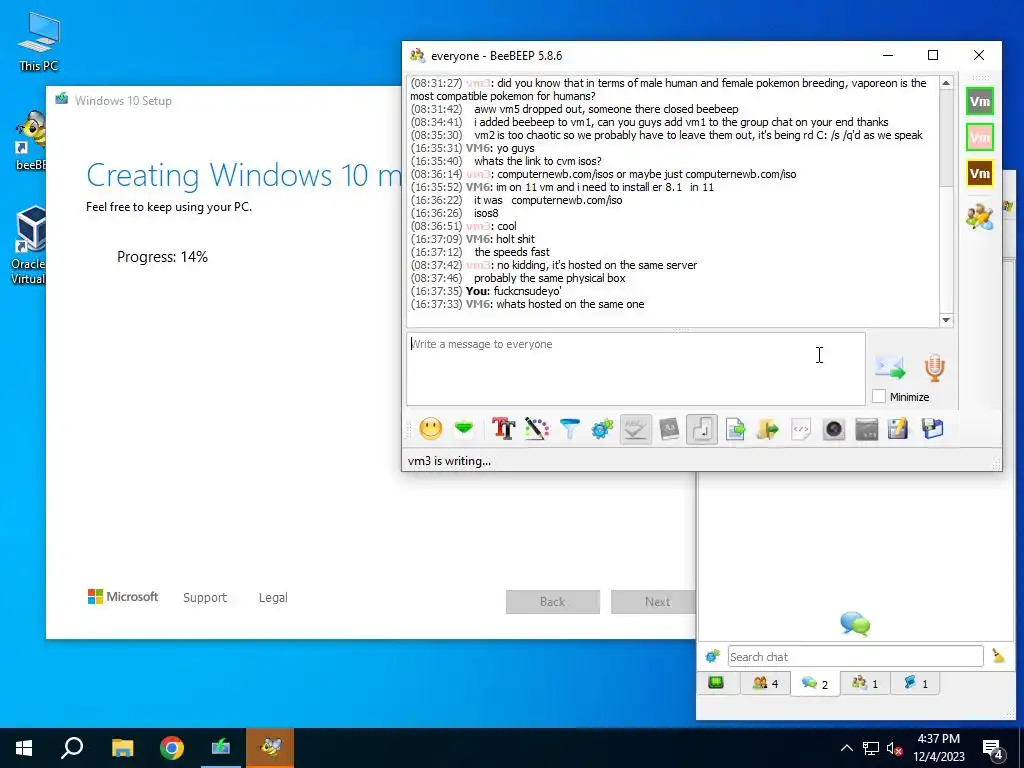Viewport: 1024px width, 768px height.
Task: Click inside the Search chat field
Action: pyautogui.click(x=855, y=656)
